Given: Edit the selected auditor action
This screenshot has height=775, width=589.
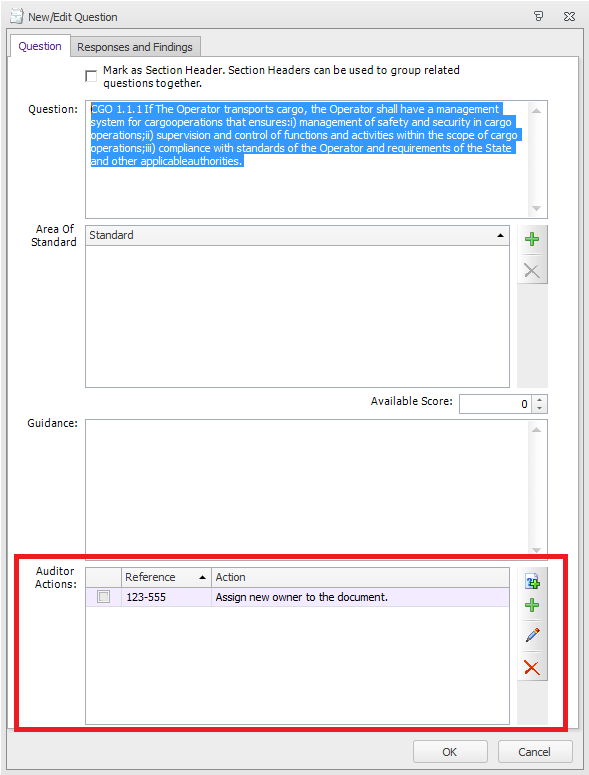Looking at the screenshot, I should pos(532,635).
